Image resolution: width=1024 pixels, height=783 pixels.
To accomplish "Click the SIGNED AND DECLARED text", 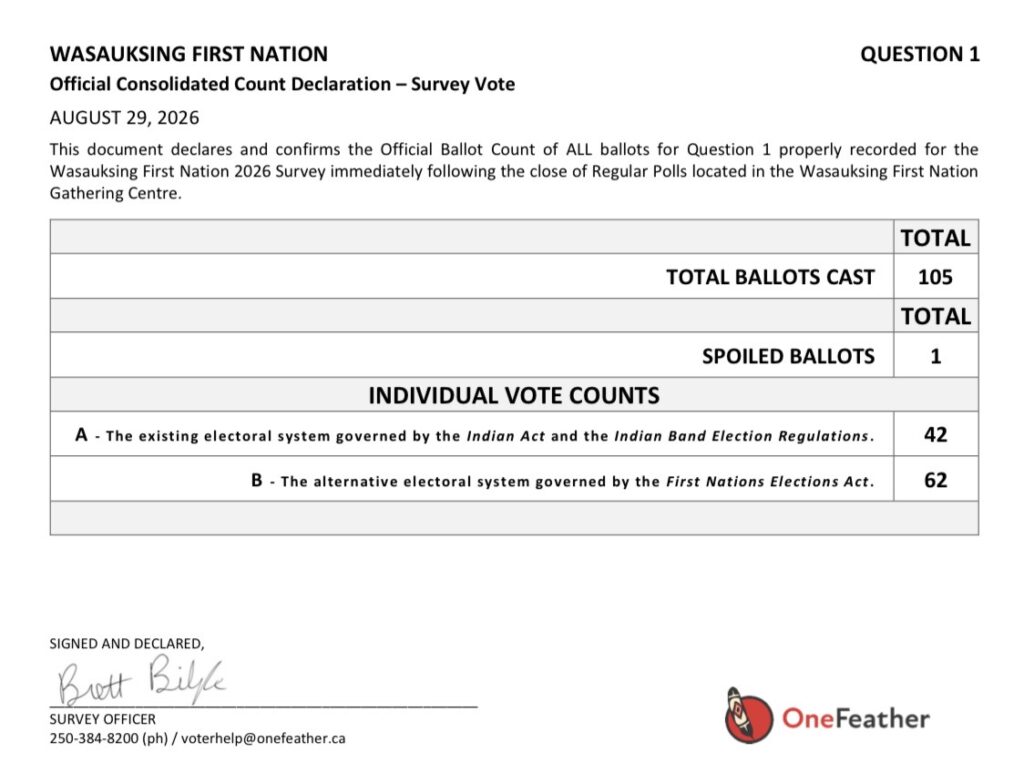I will (127, 644).
